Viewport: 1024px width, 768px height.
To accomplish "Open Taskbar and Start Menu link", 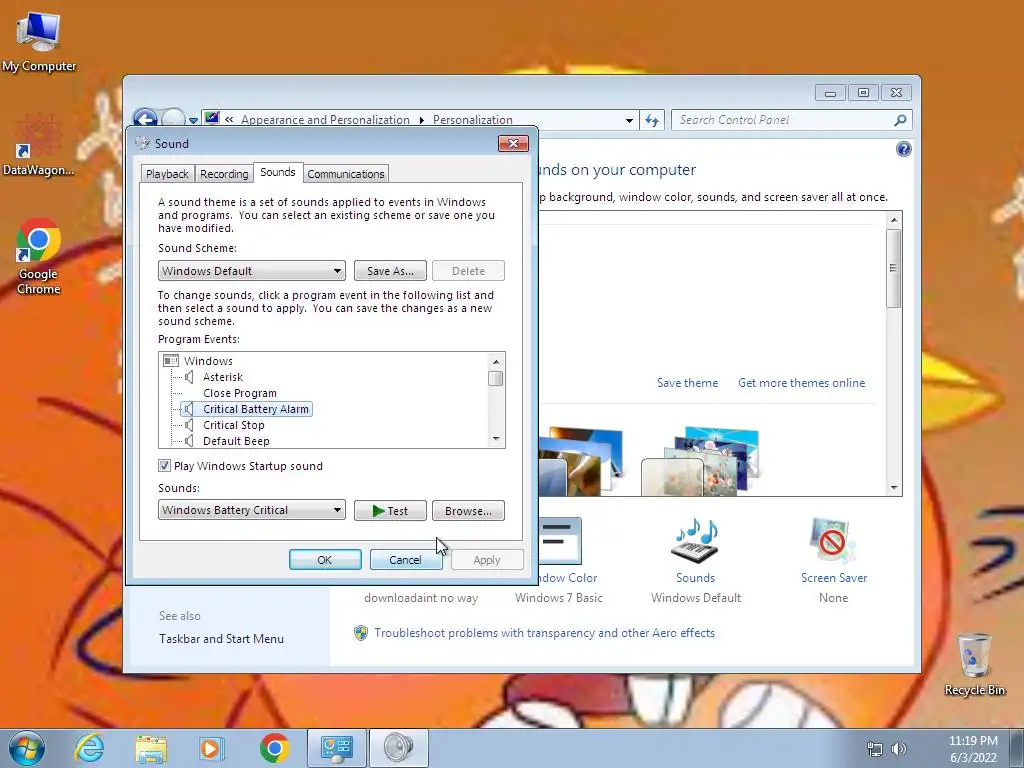I will (221, 639).
